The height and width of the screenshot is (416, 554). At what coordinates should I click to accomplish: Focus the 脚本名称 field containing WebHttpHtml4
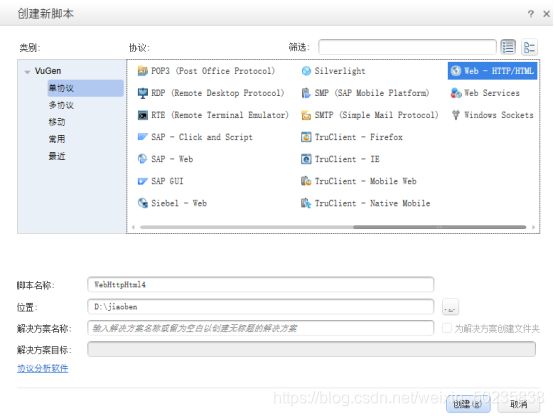point(260,285)
